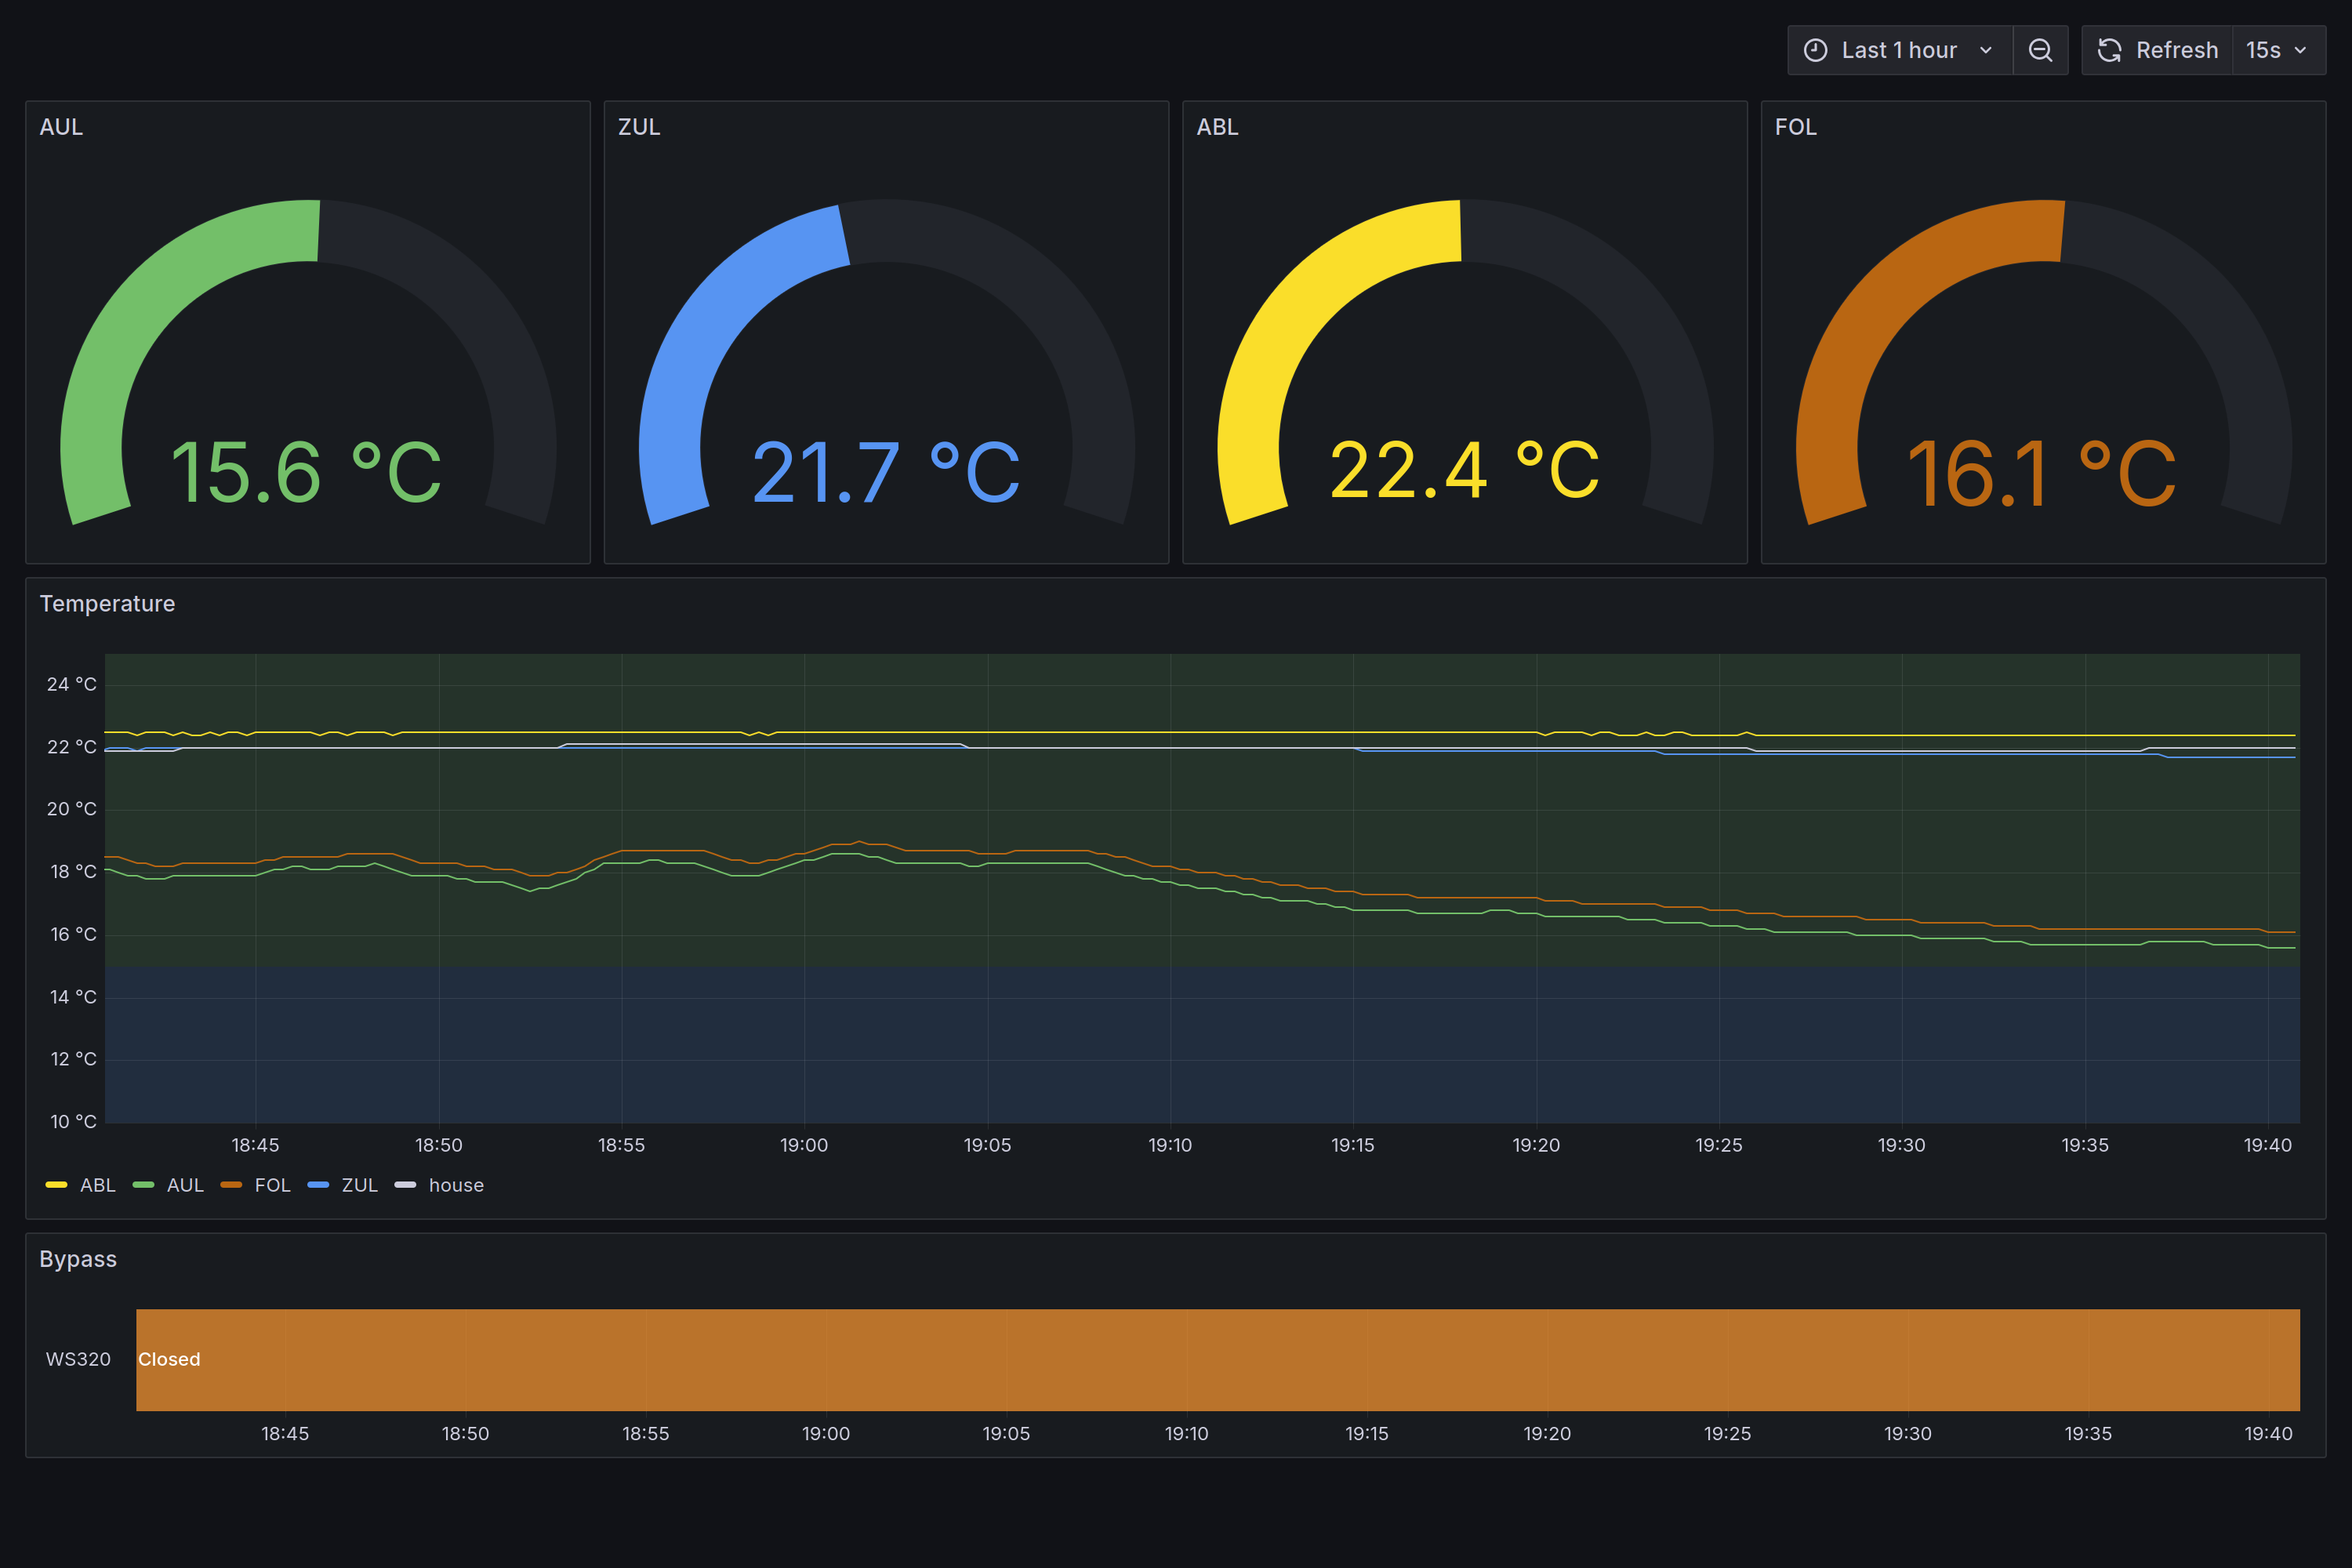Click the zoom out time range icon
Viewport: 2352px width, 1568px height.
2040,50
